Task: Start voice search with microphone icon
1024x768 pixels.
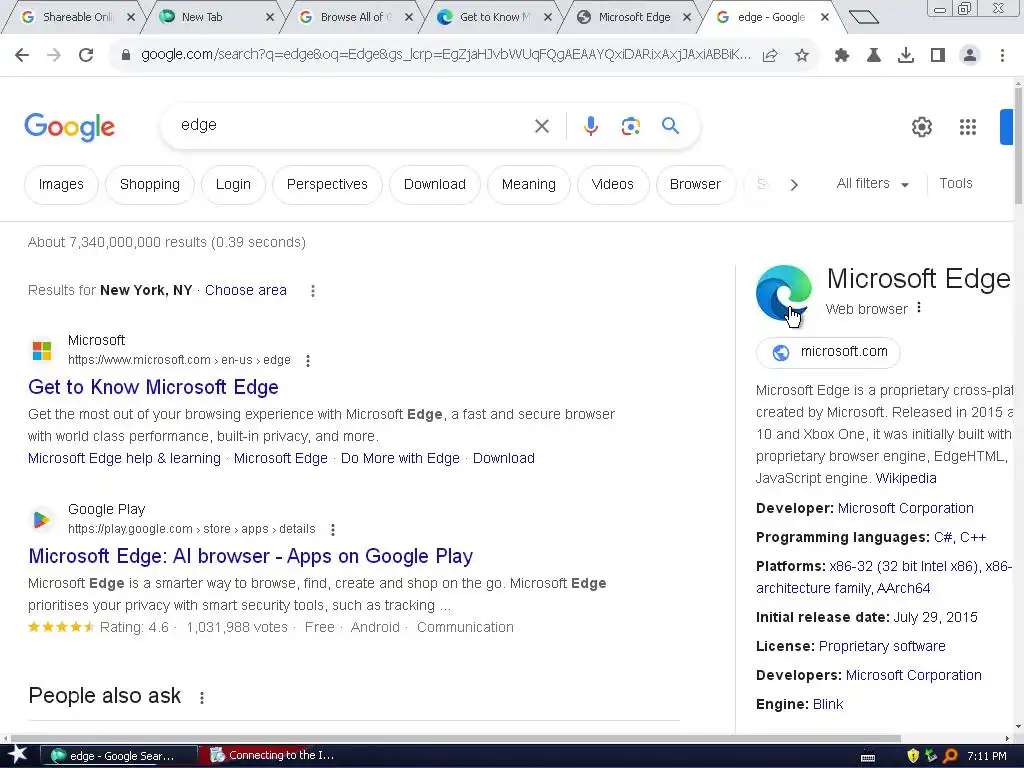Action: 591,125
